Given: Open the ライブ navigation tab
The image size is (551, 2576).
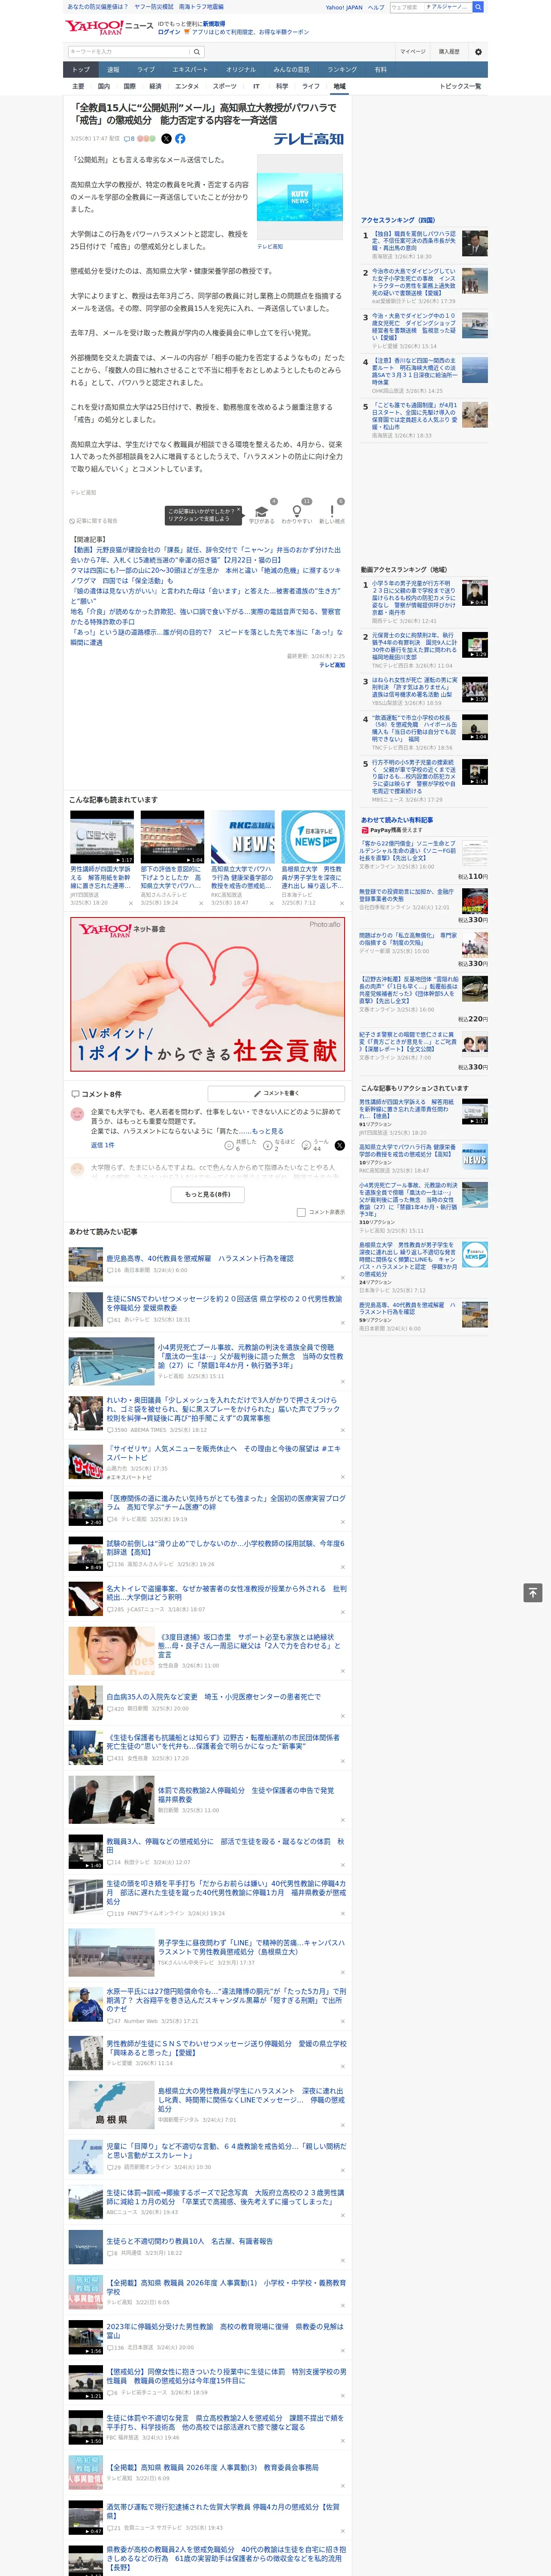Looking at the screenshot, I should tap(146, 70).
